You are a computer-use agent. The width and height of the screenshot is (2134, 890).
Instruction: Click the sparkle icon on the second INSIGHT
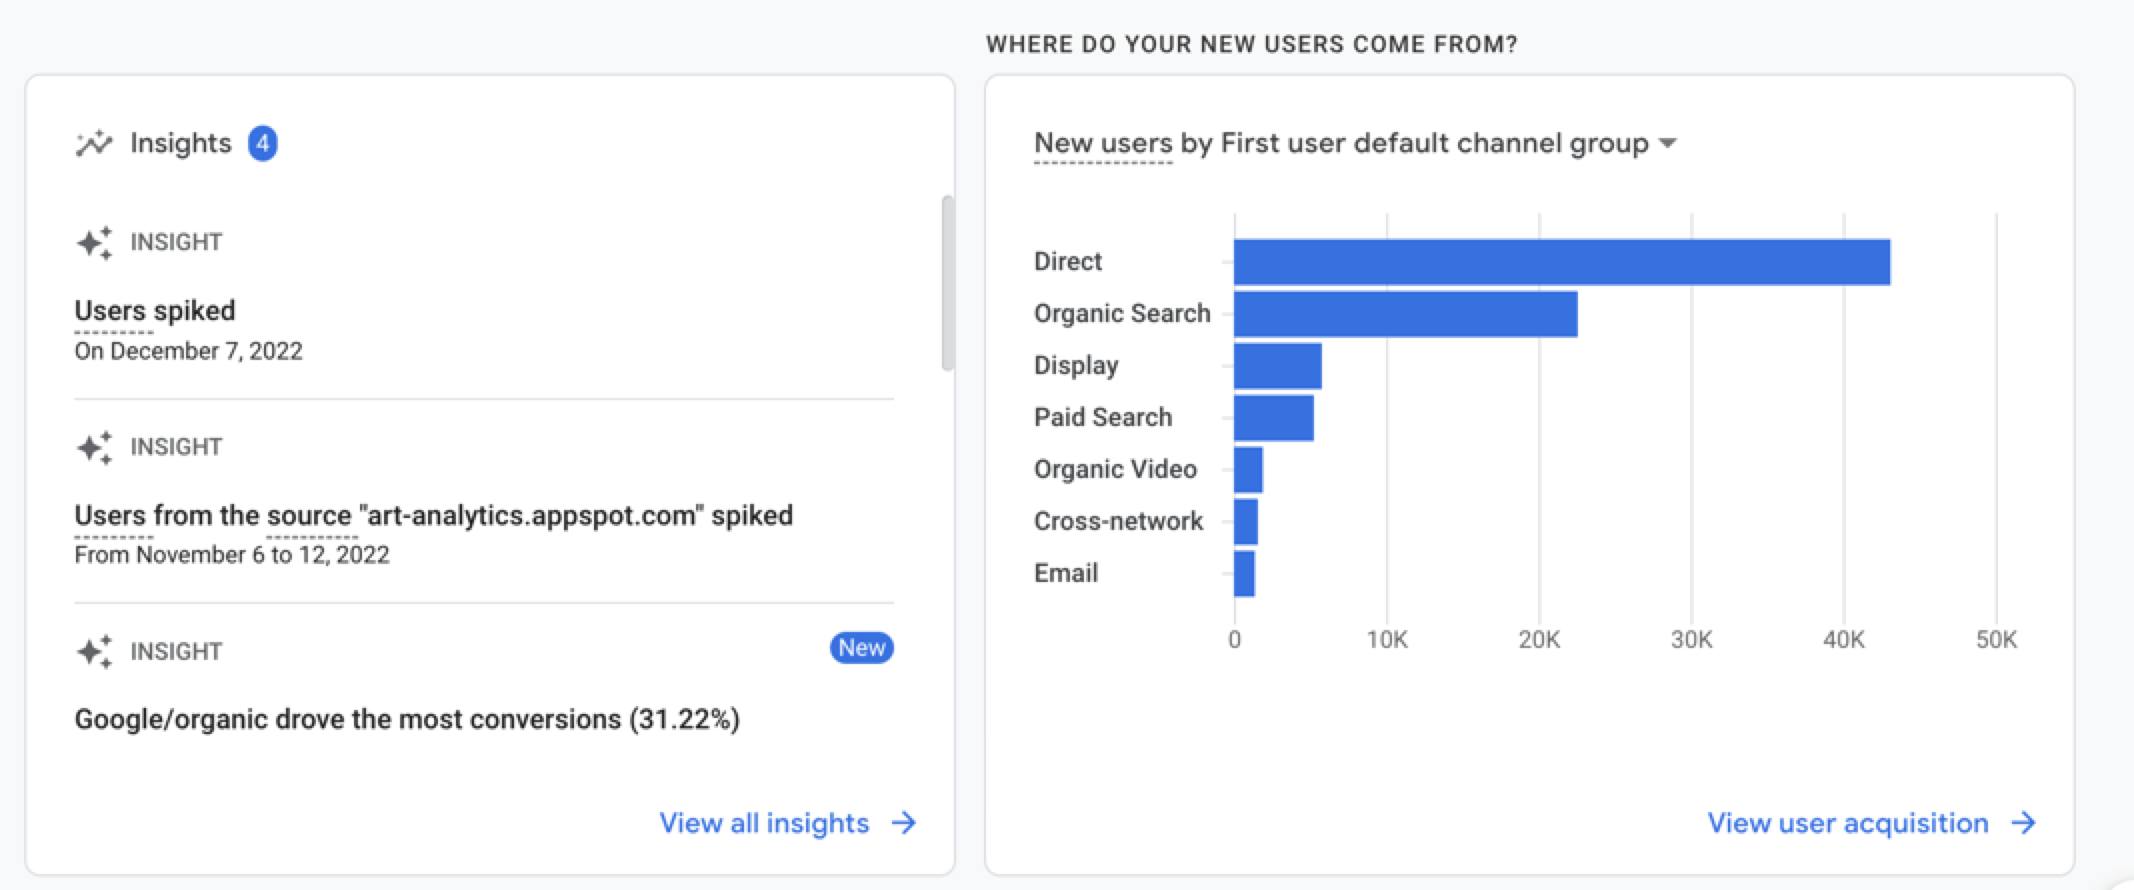(x=95, y=448)
